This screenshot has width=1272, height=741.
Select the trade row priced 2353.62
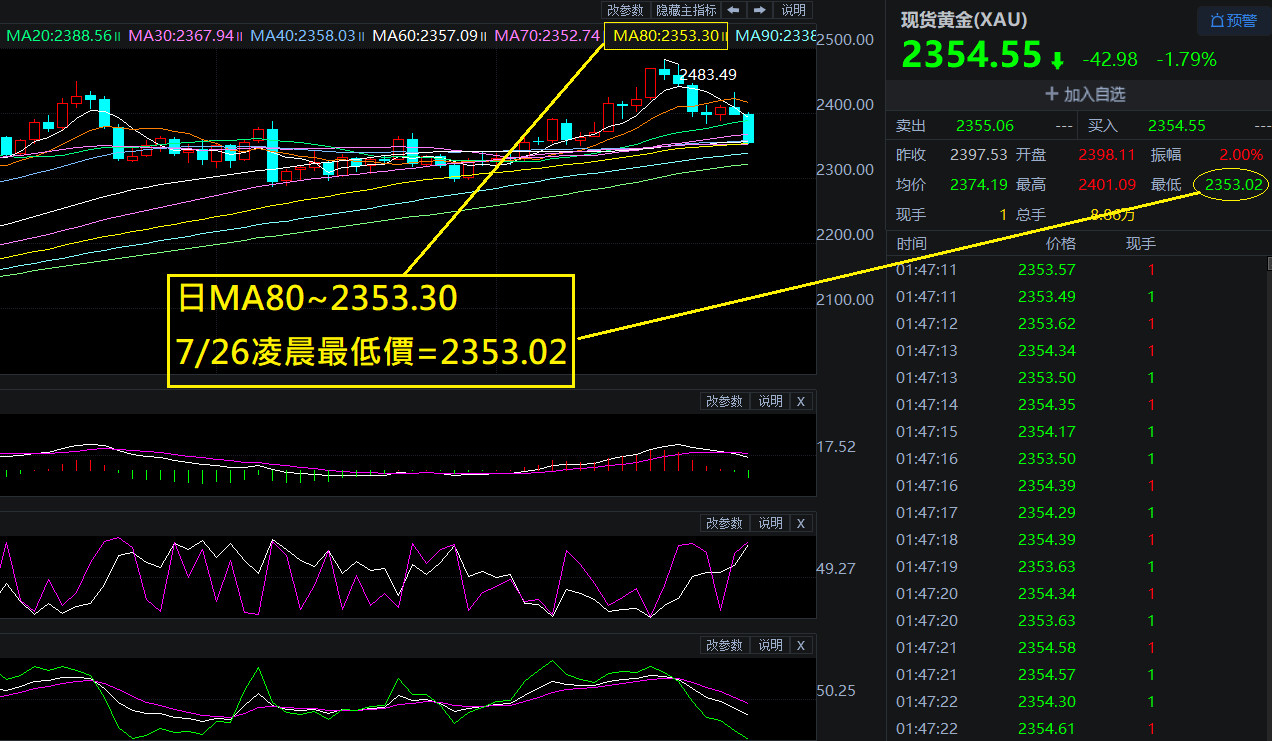pos(1079,324)
